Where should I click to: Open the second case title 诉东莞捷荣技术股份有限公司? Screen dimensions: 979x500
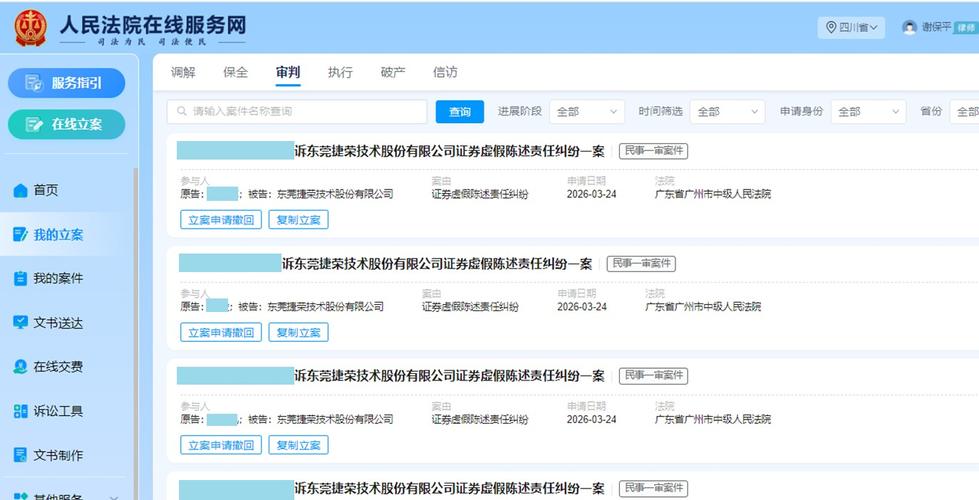(x=437, y=264)
